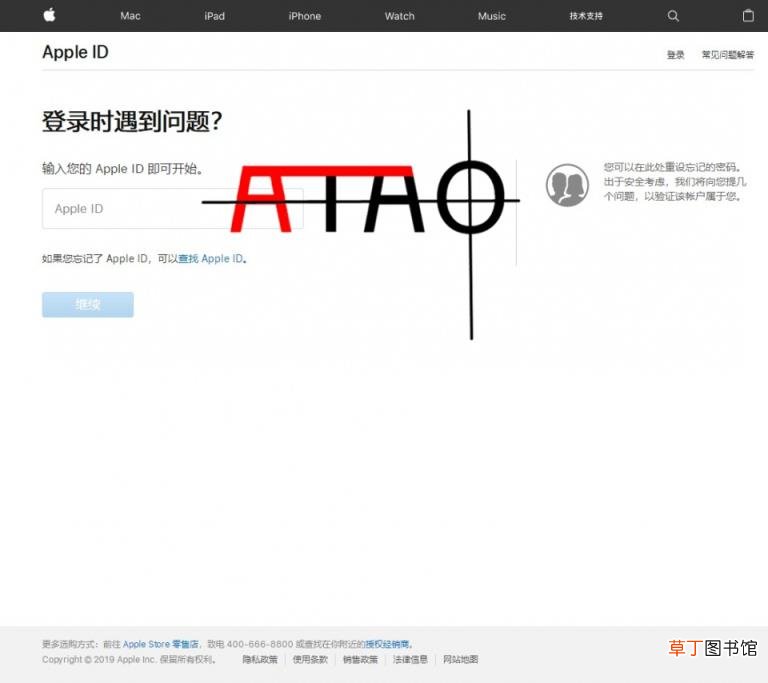Open the 技术支持 menu item

pyautogui.click(x=586, y=16)
